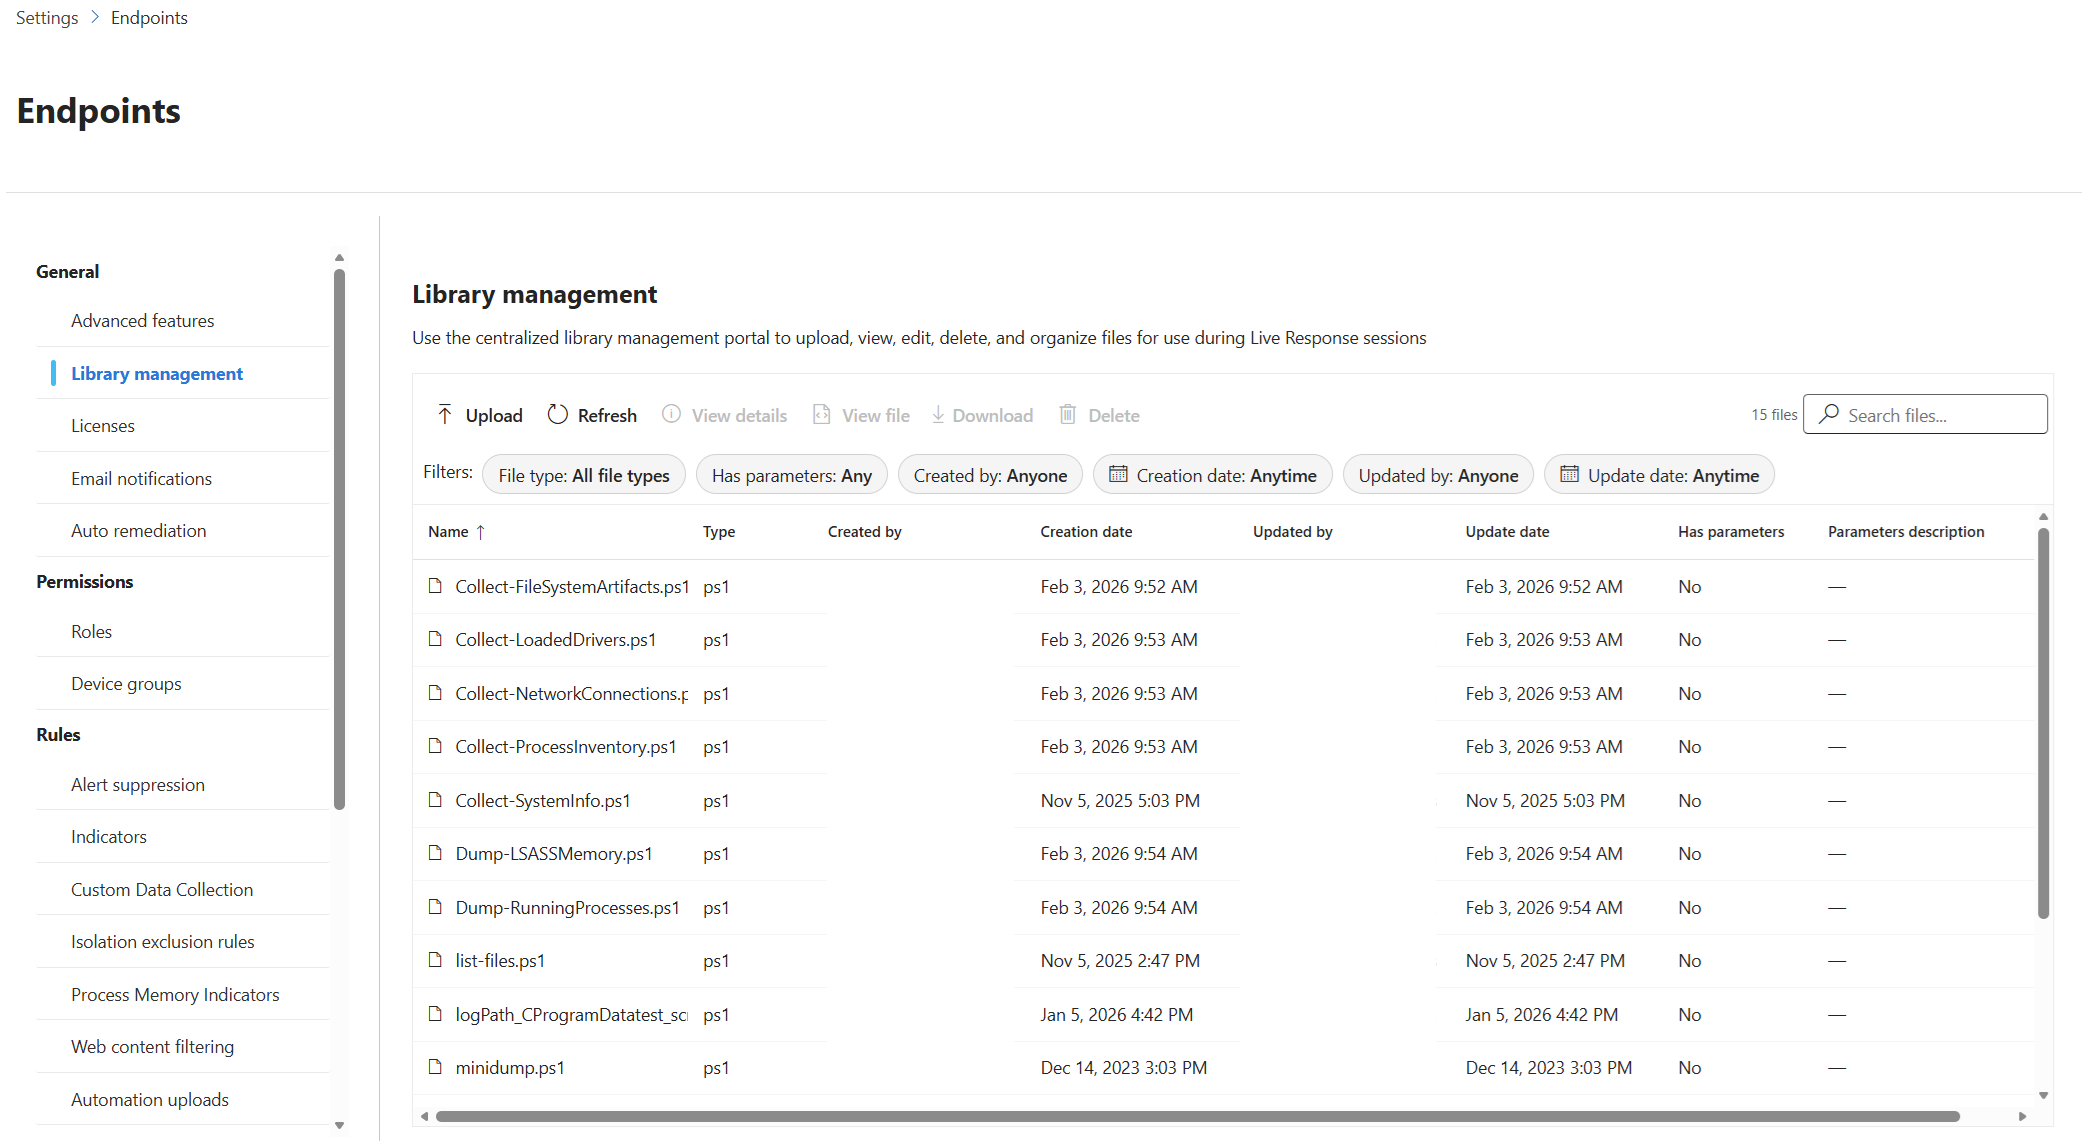
Task: Open the Device groups settings page
Action: [x=126, y=684]
